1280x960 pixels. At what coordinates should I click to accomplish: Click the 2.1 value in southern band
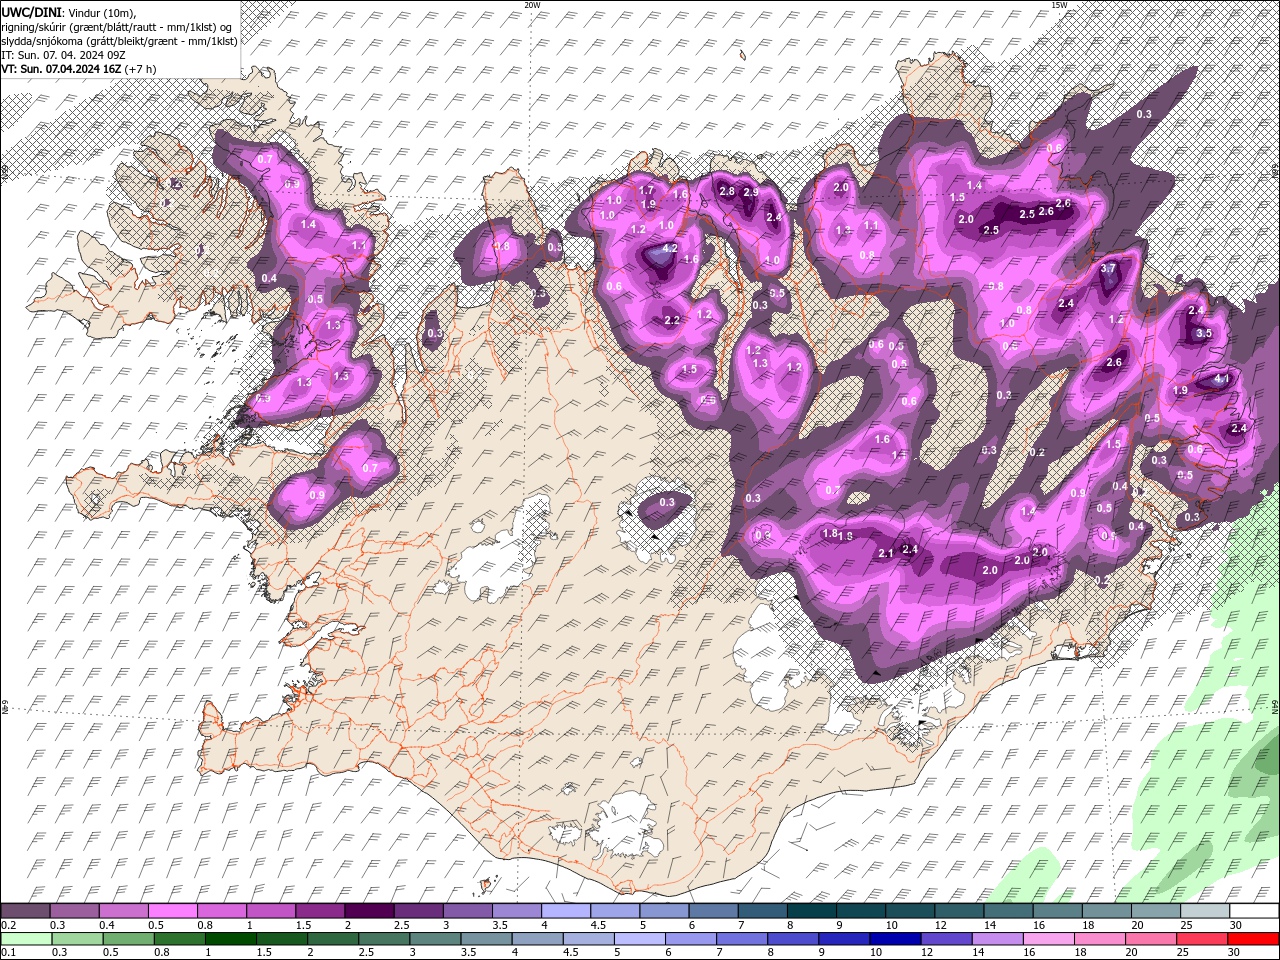pos(885,553)
